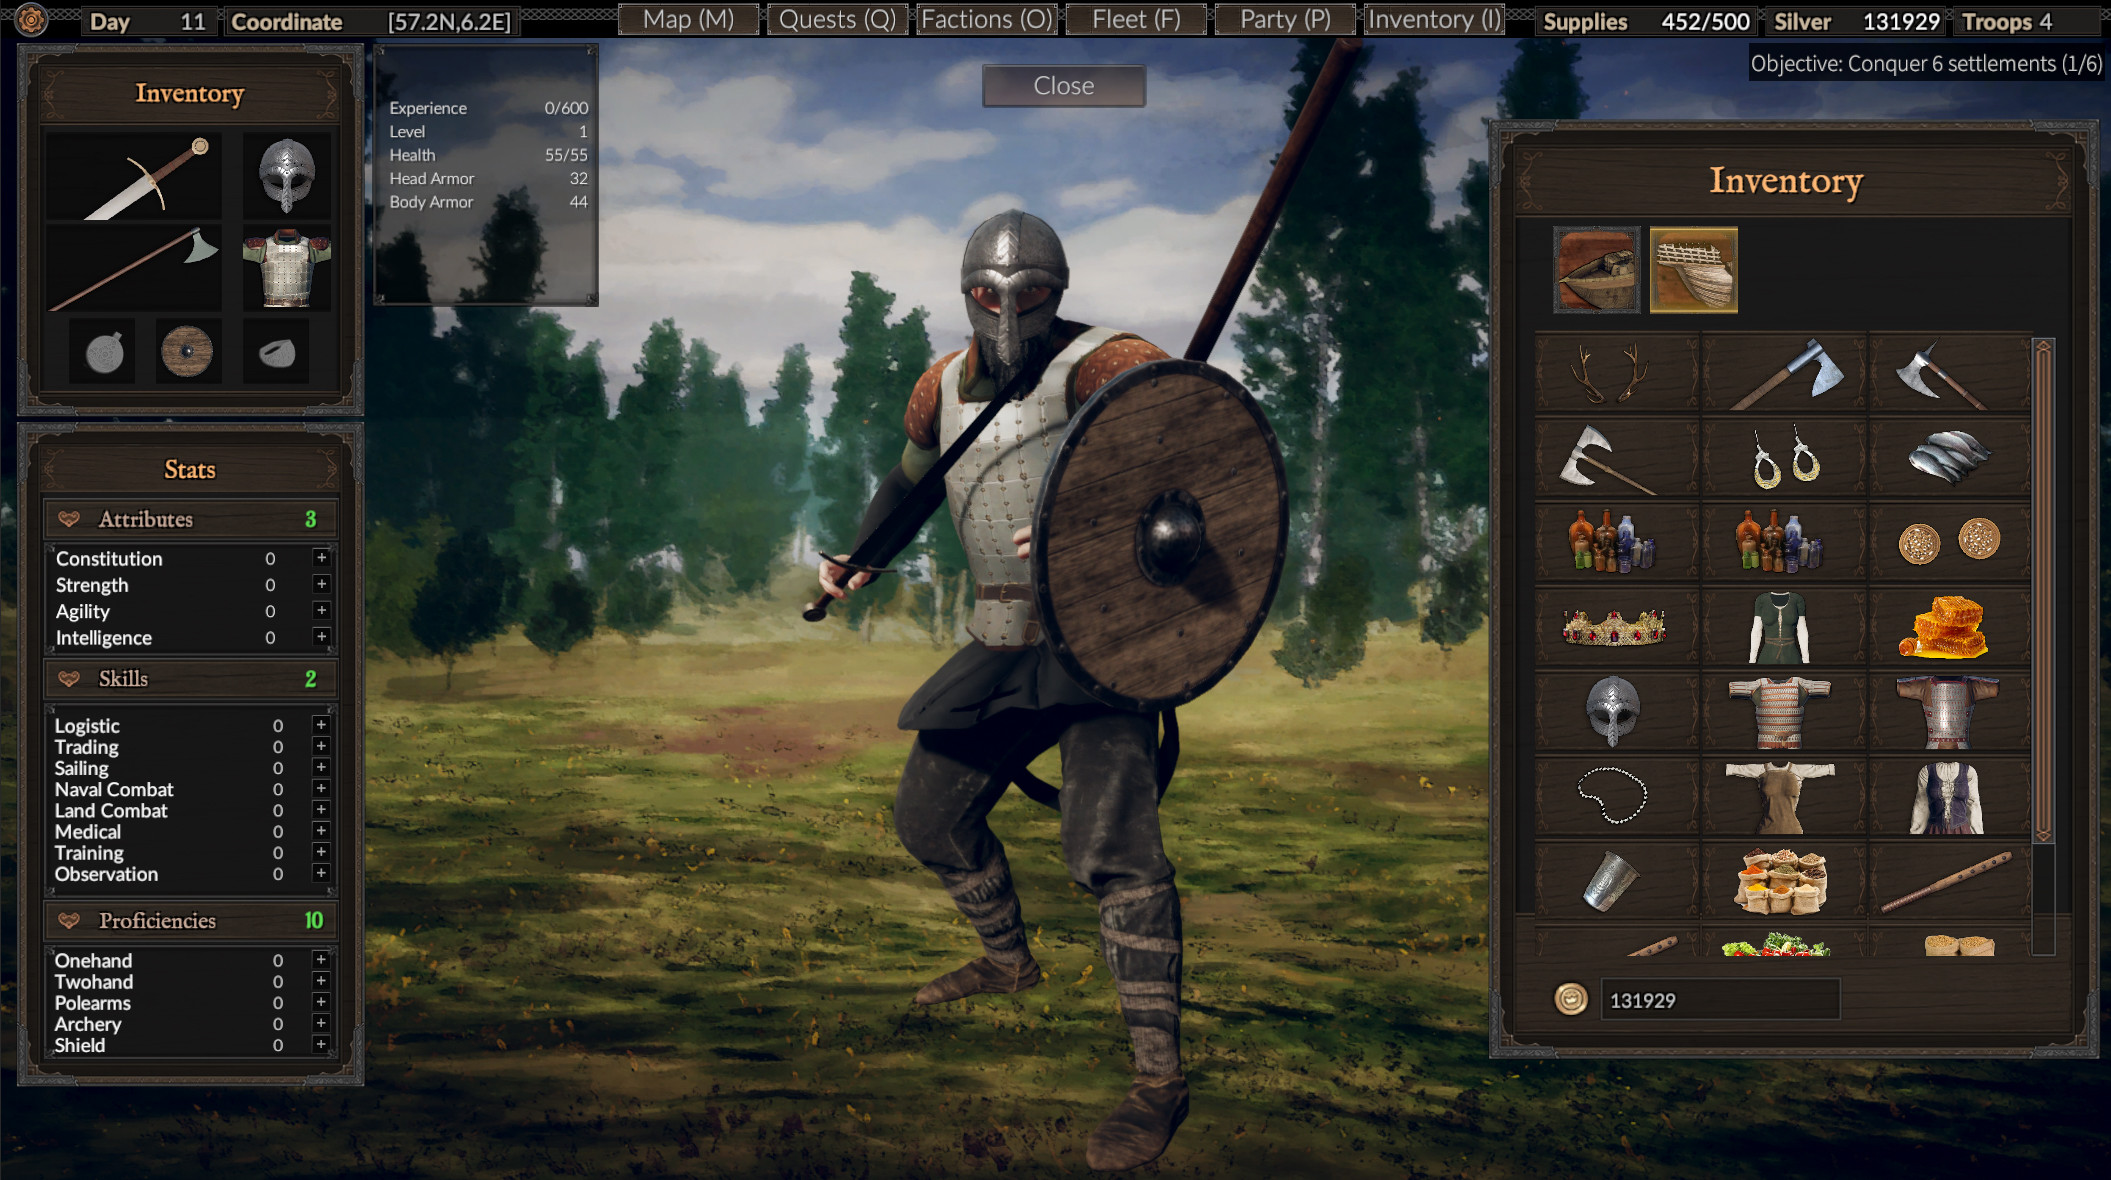The width and height of the screenshot is (2111, 1180).
Task: Click the throwing axe item in ship cargo
Action: pos(1782,370)
